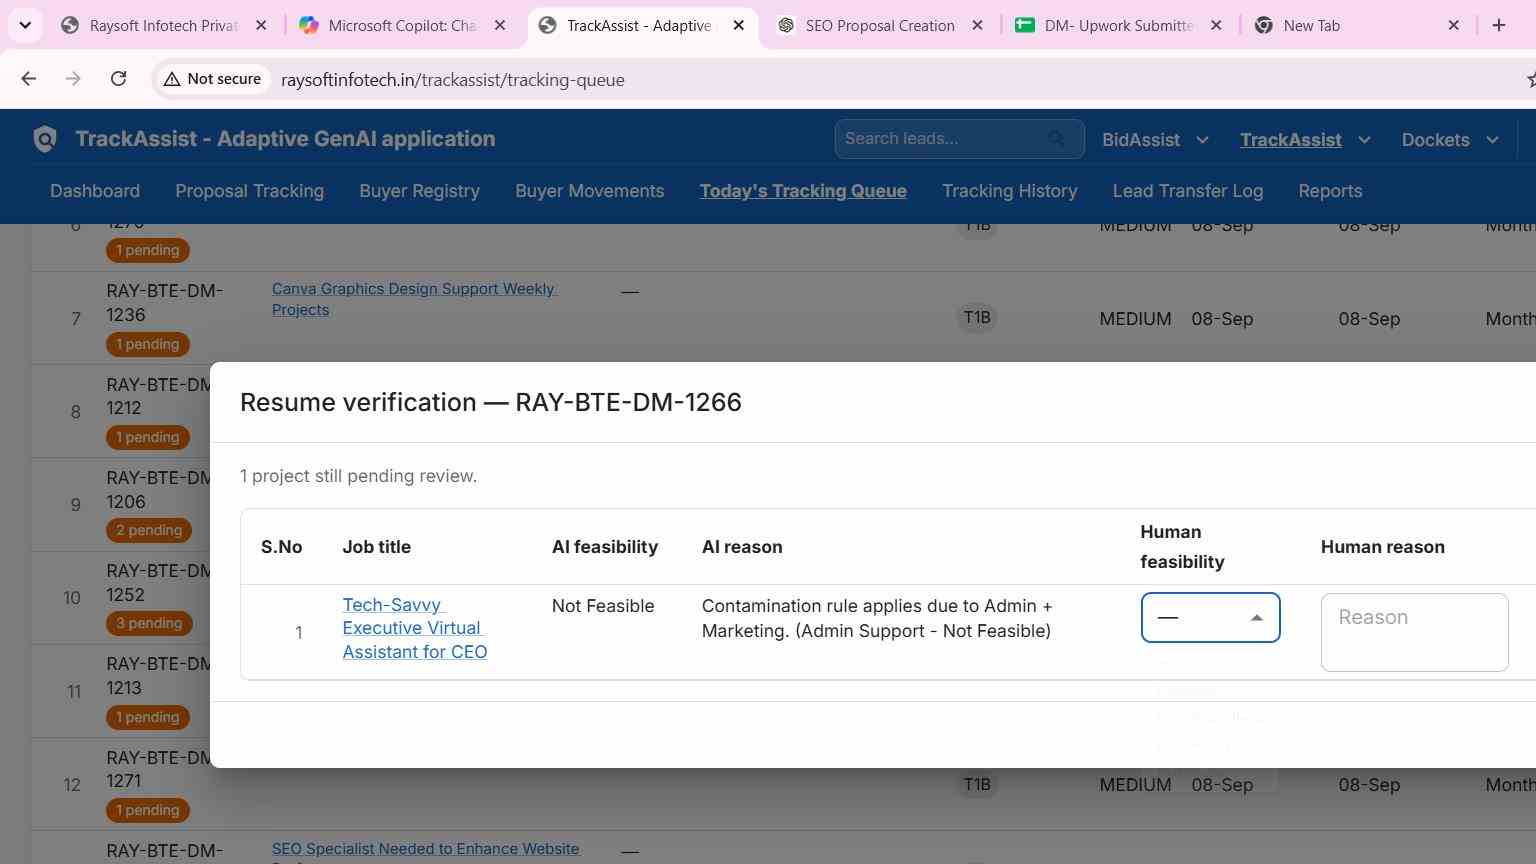
Task: Expand the BidAssist dropdown menu
Action: click(1155, 140)
